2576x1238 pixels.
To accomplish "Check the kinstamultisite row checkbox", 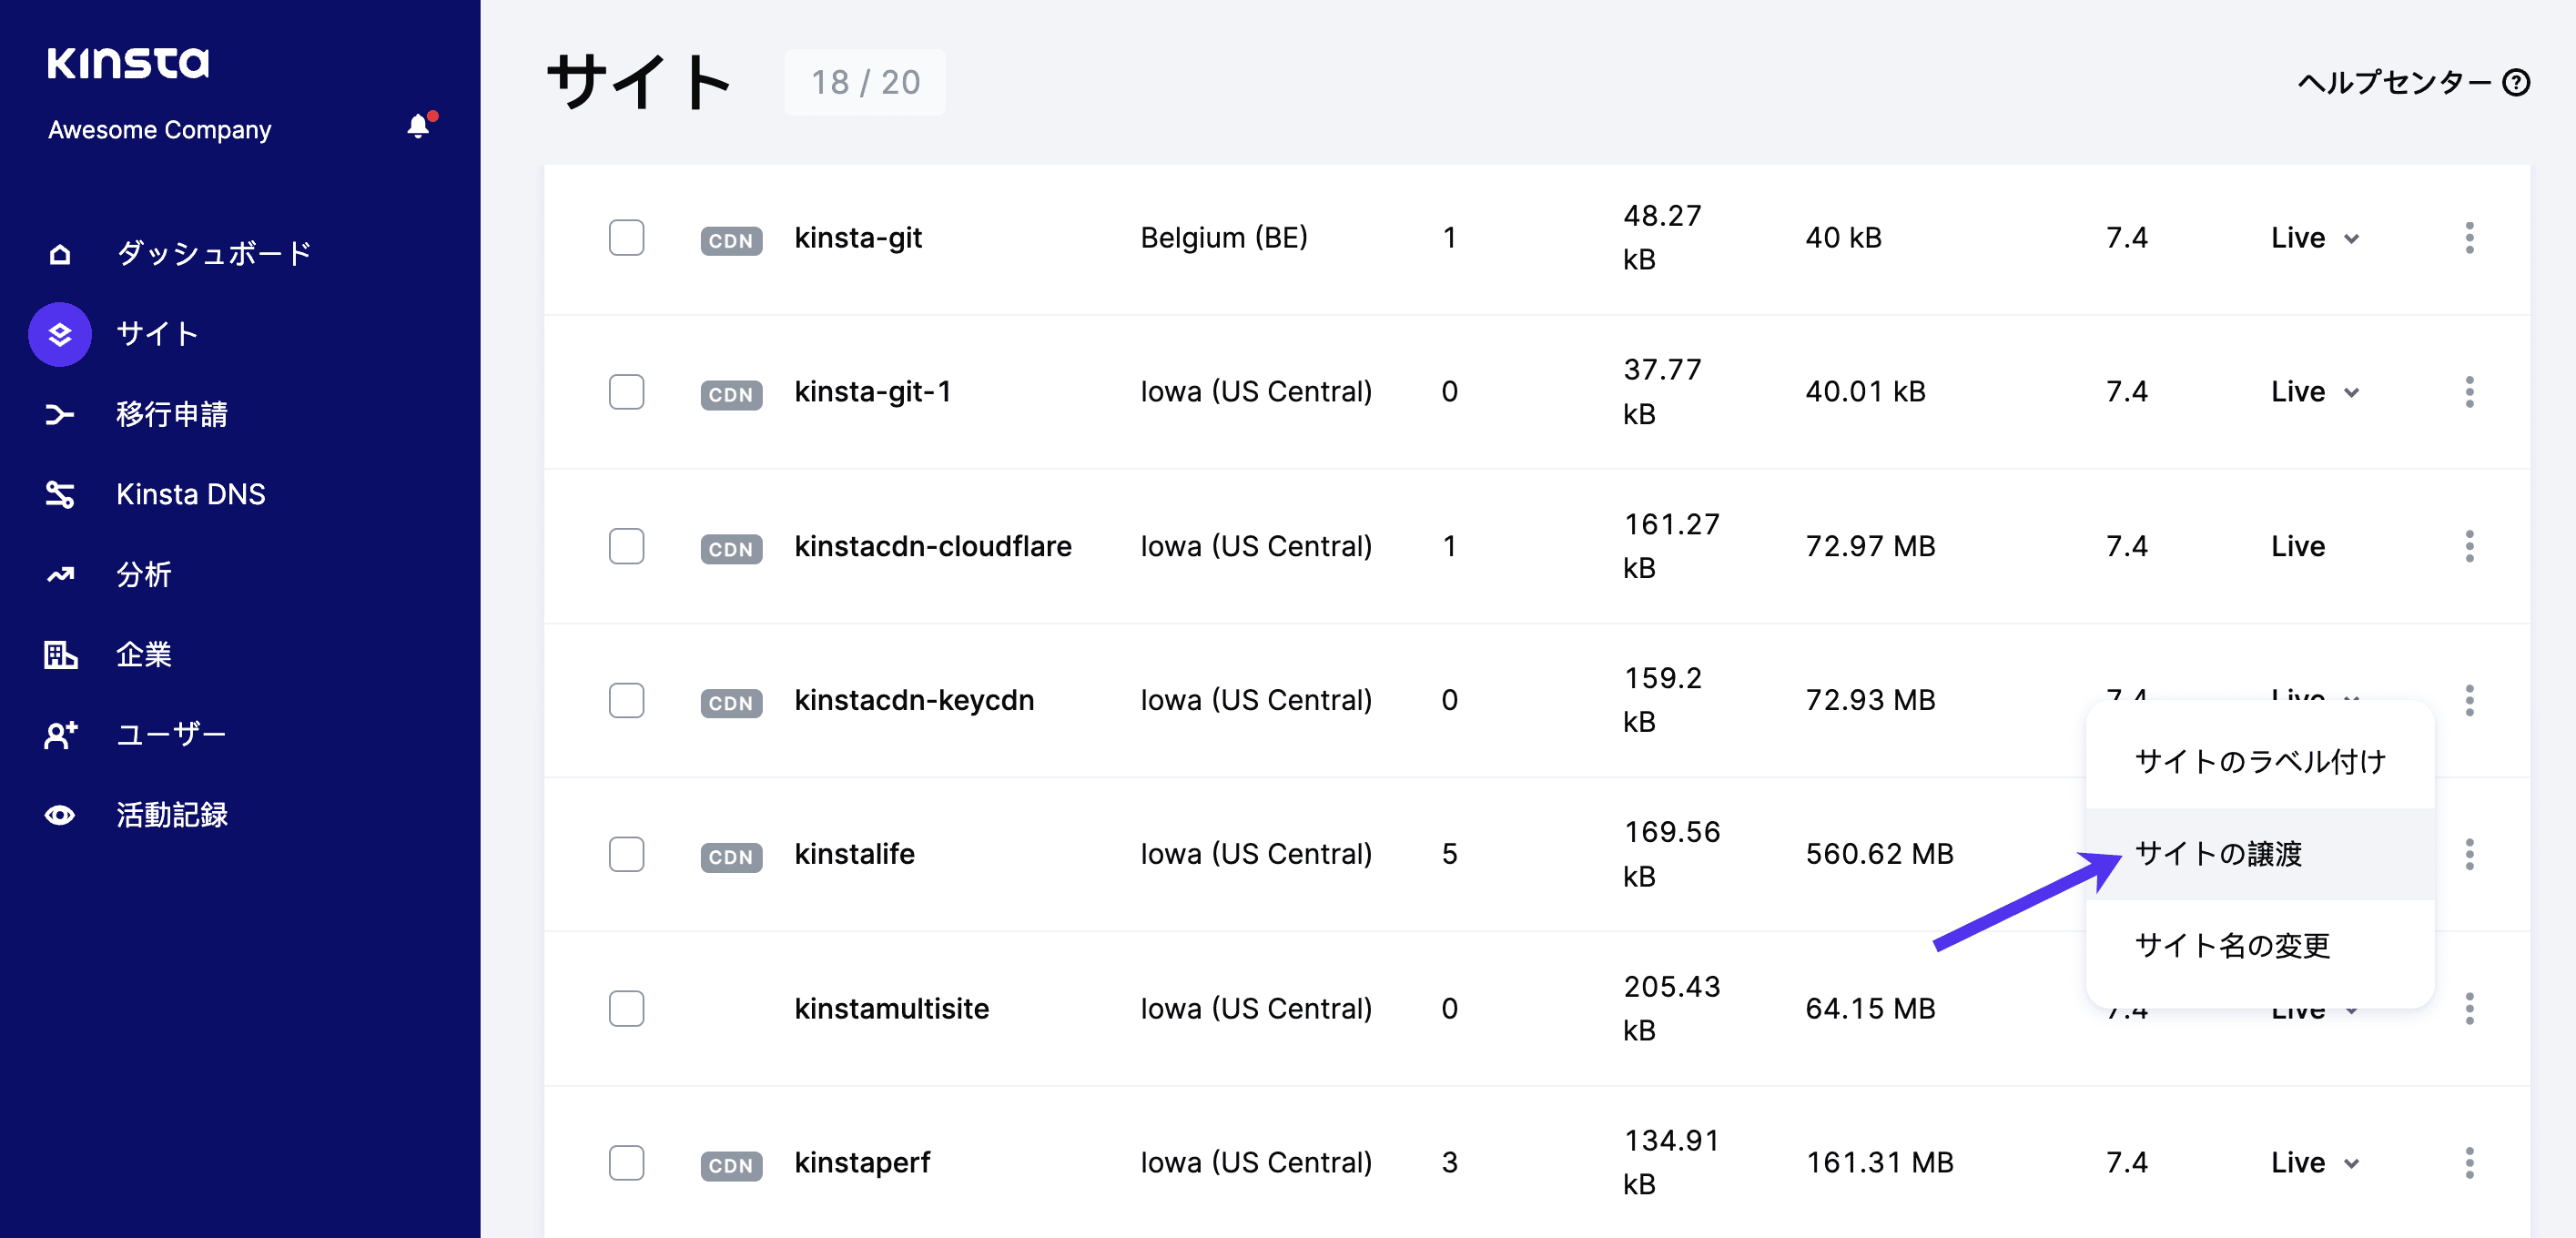I will tap(626, 1008).
